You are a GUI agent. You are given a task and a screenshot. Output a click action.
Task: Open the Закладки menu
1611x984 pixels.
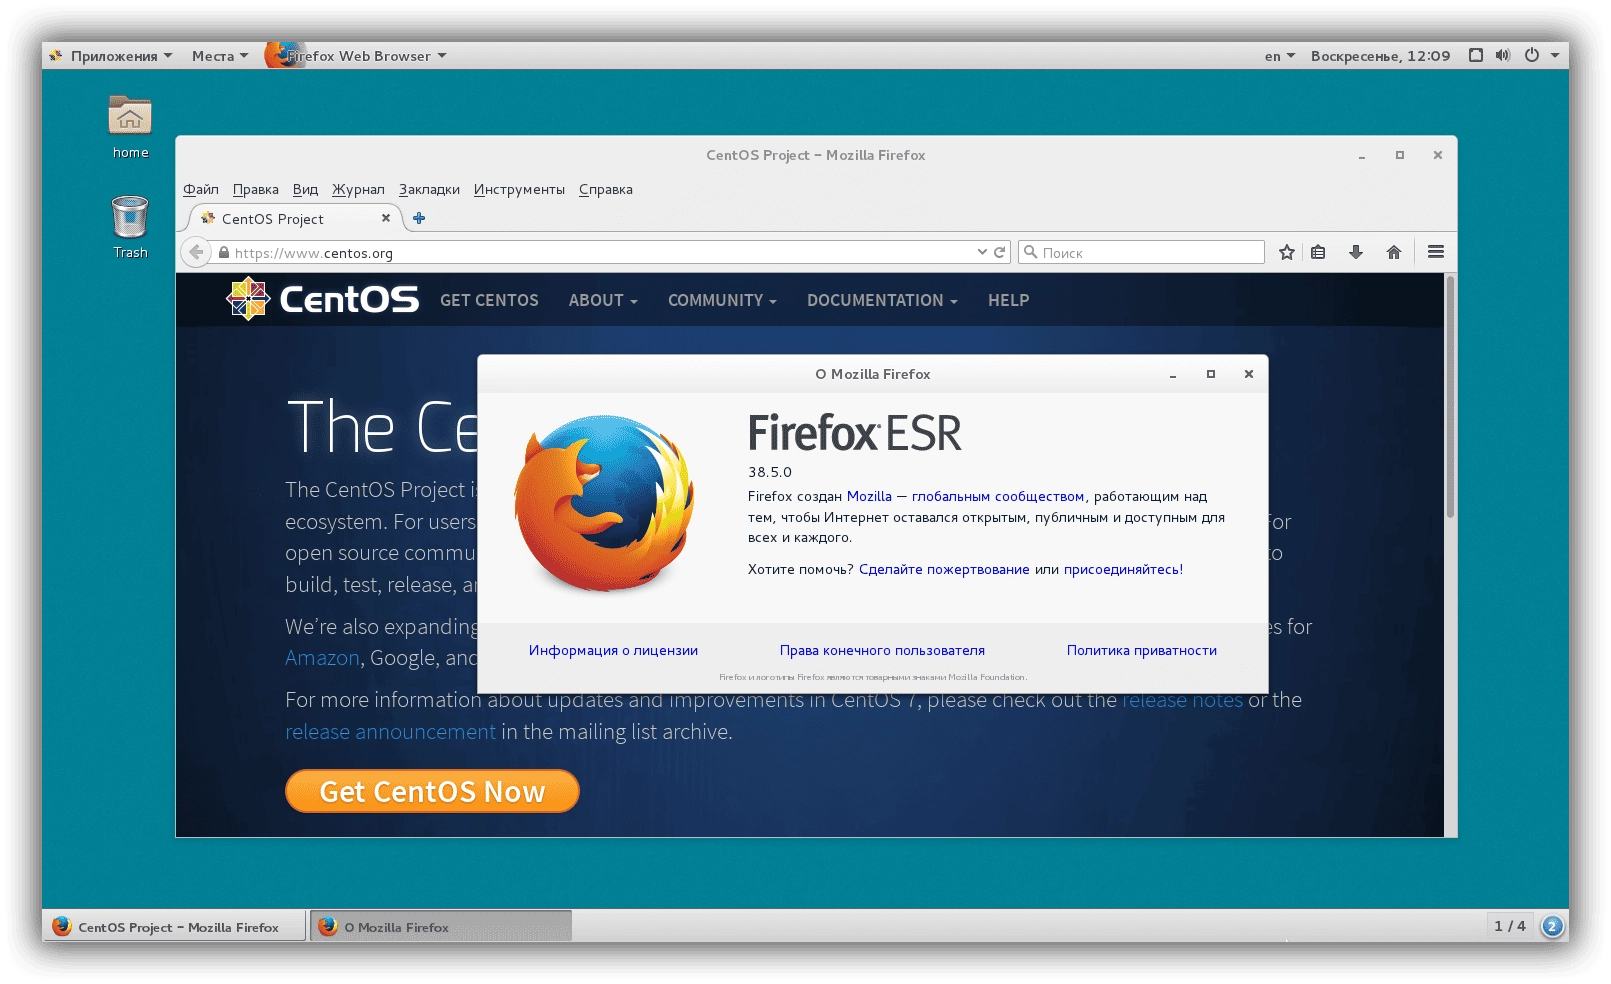pos(429,189)
